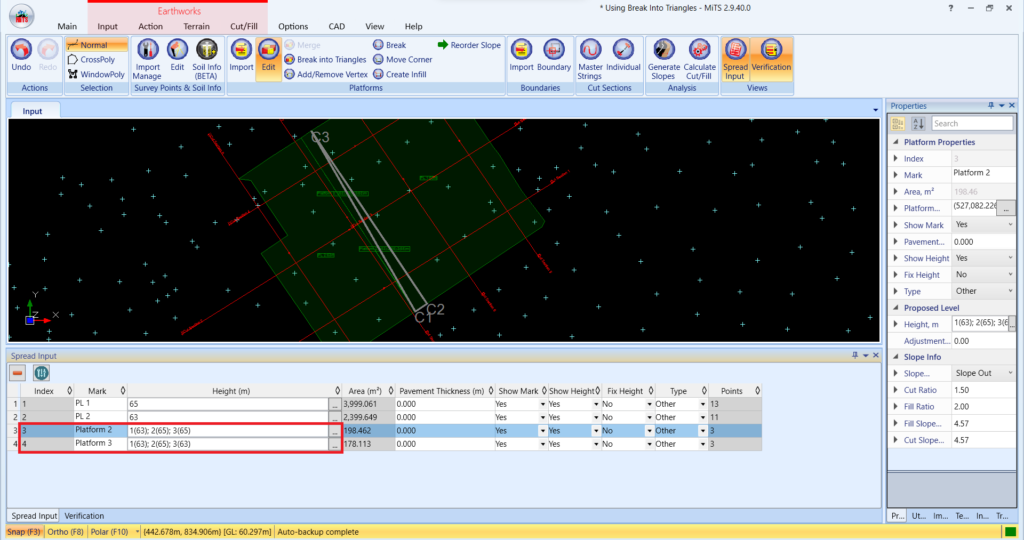Screen dimensions: 1024x540
Task: Run Generate Slopes analysis
Action: (664, 59)
